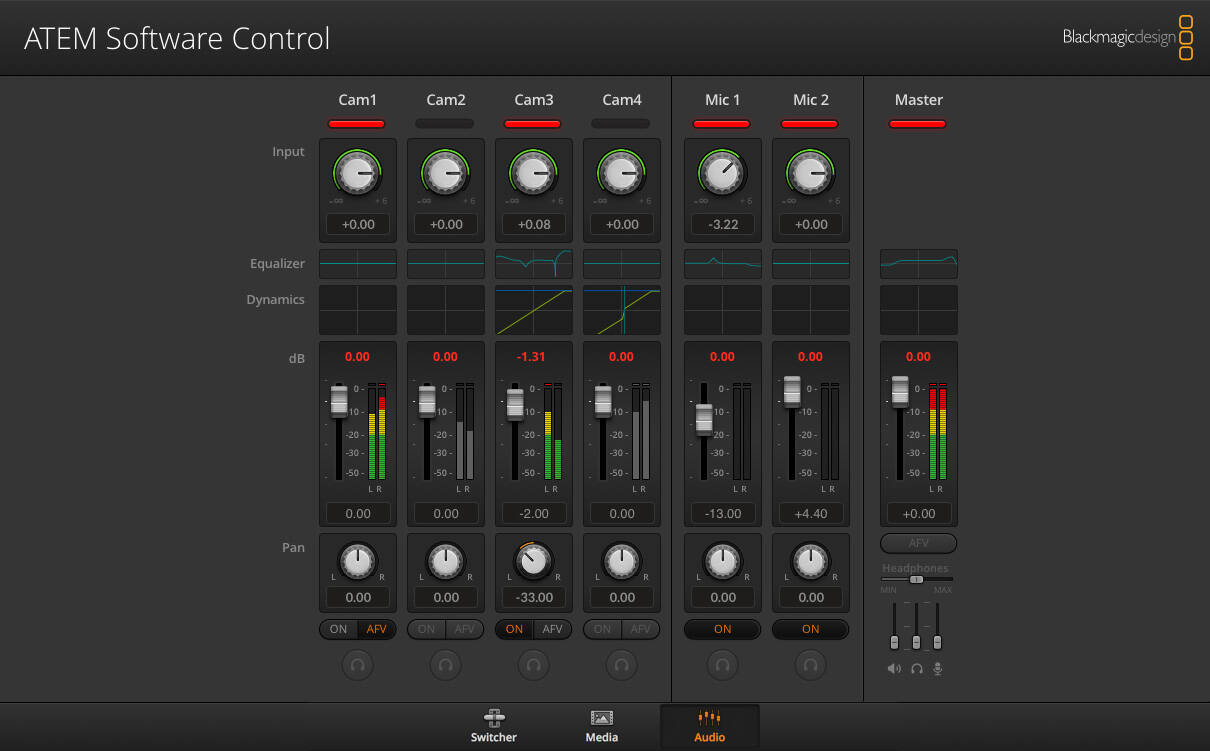Toggle Cam1 ON button

coord(339,629)
